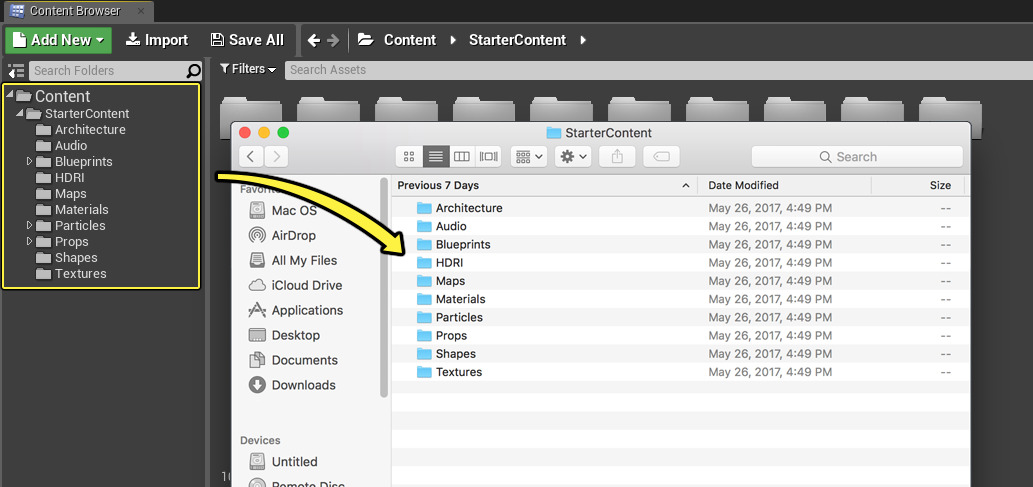
Task: Select Finder list view toggle
Action: click(x=435, y=157)
